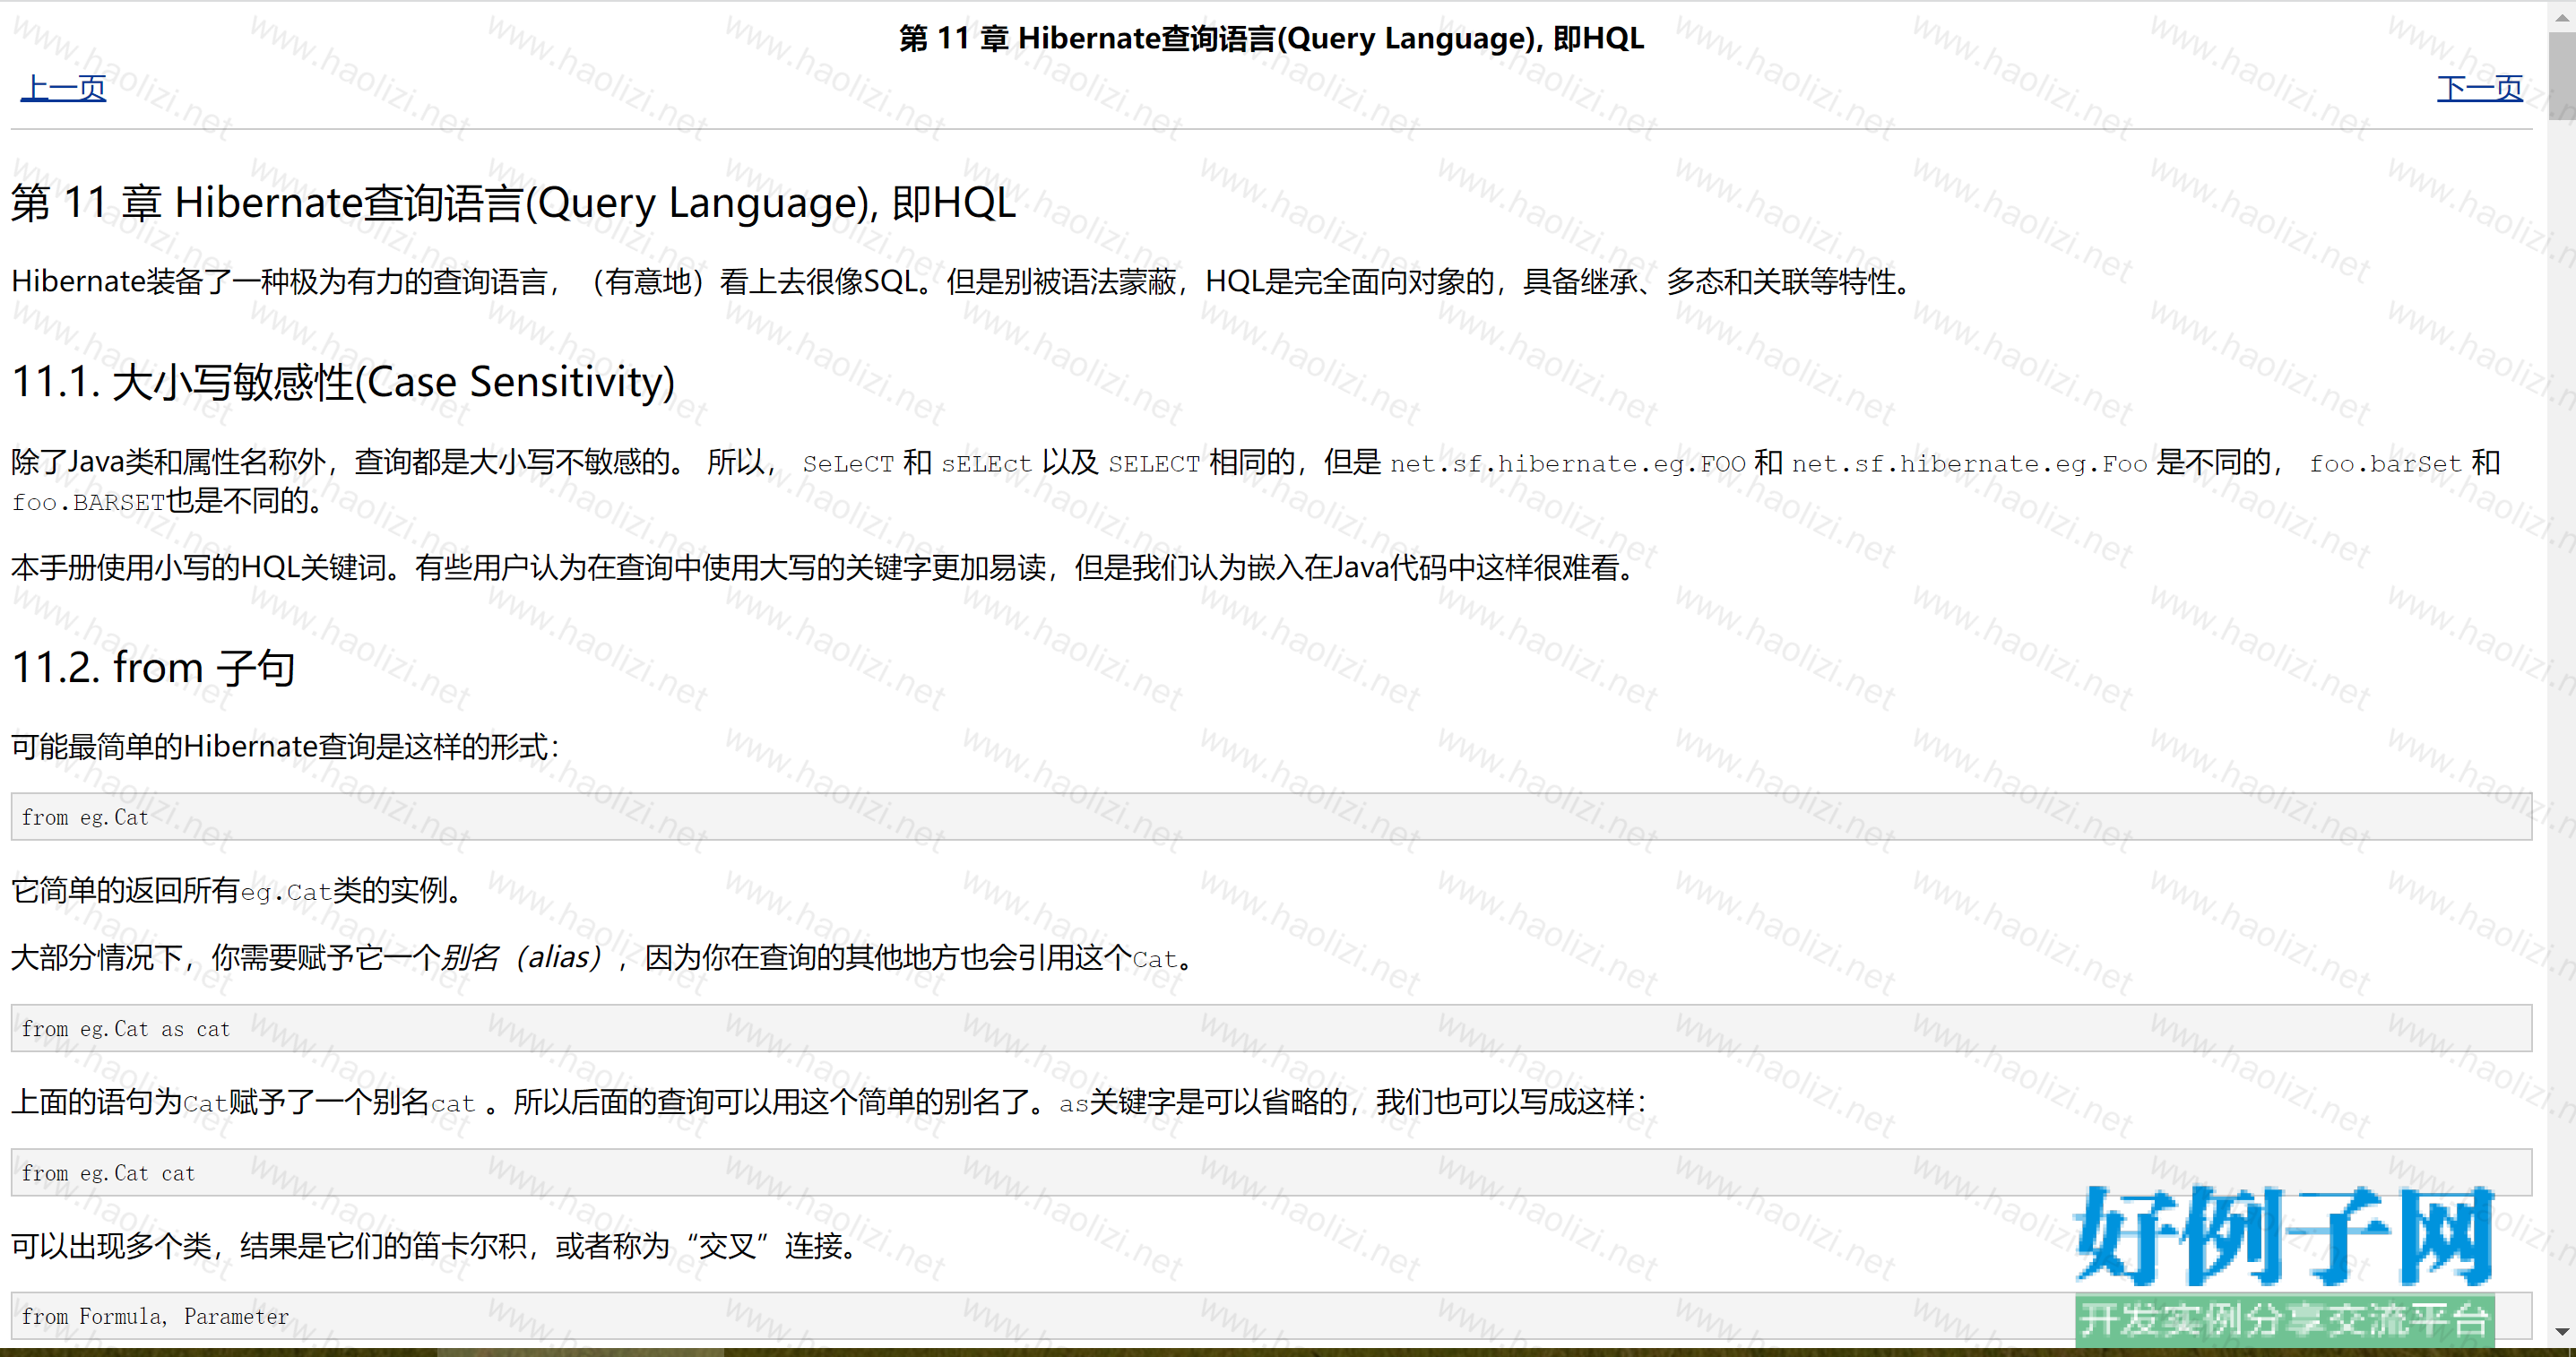Open the 下一页 next page link

tap(2478, 88)
